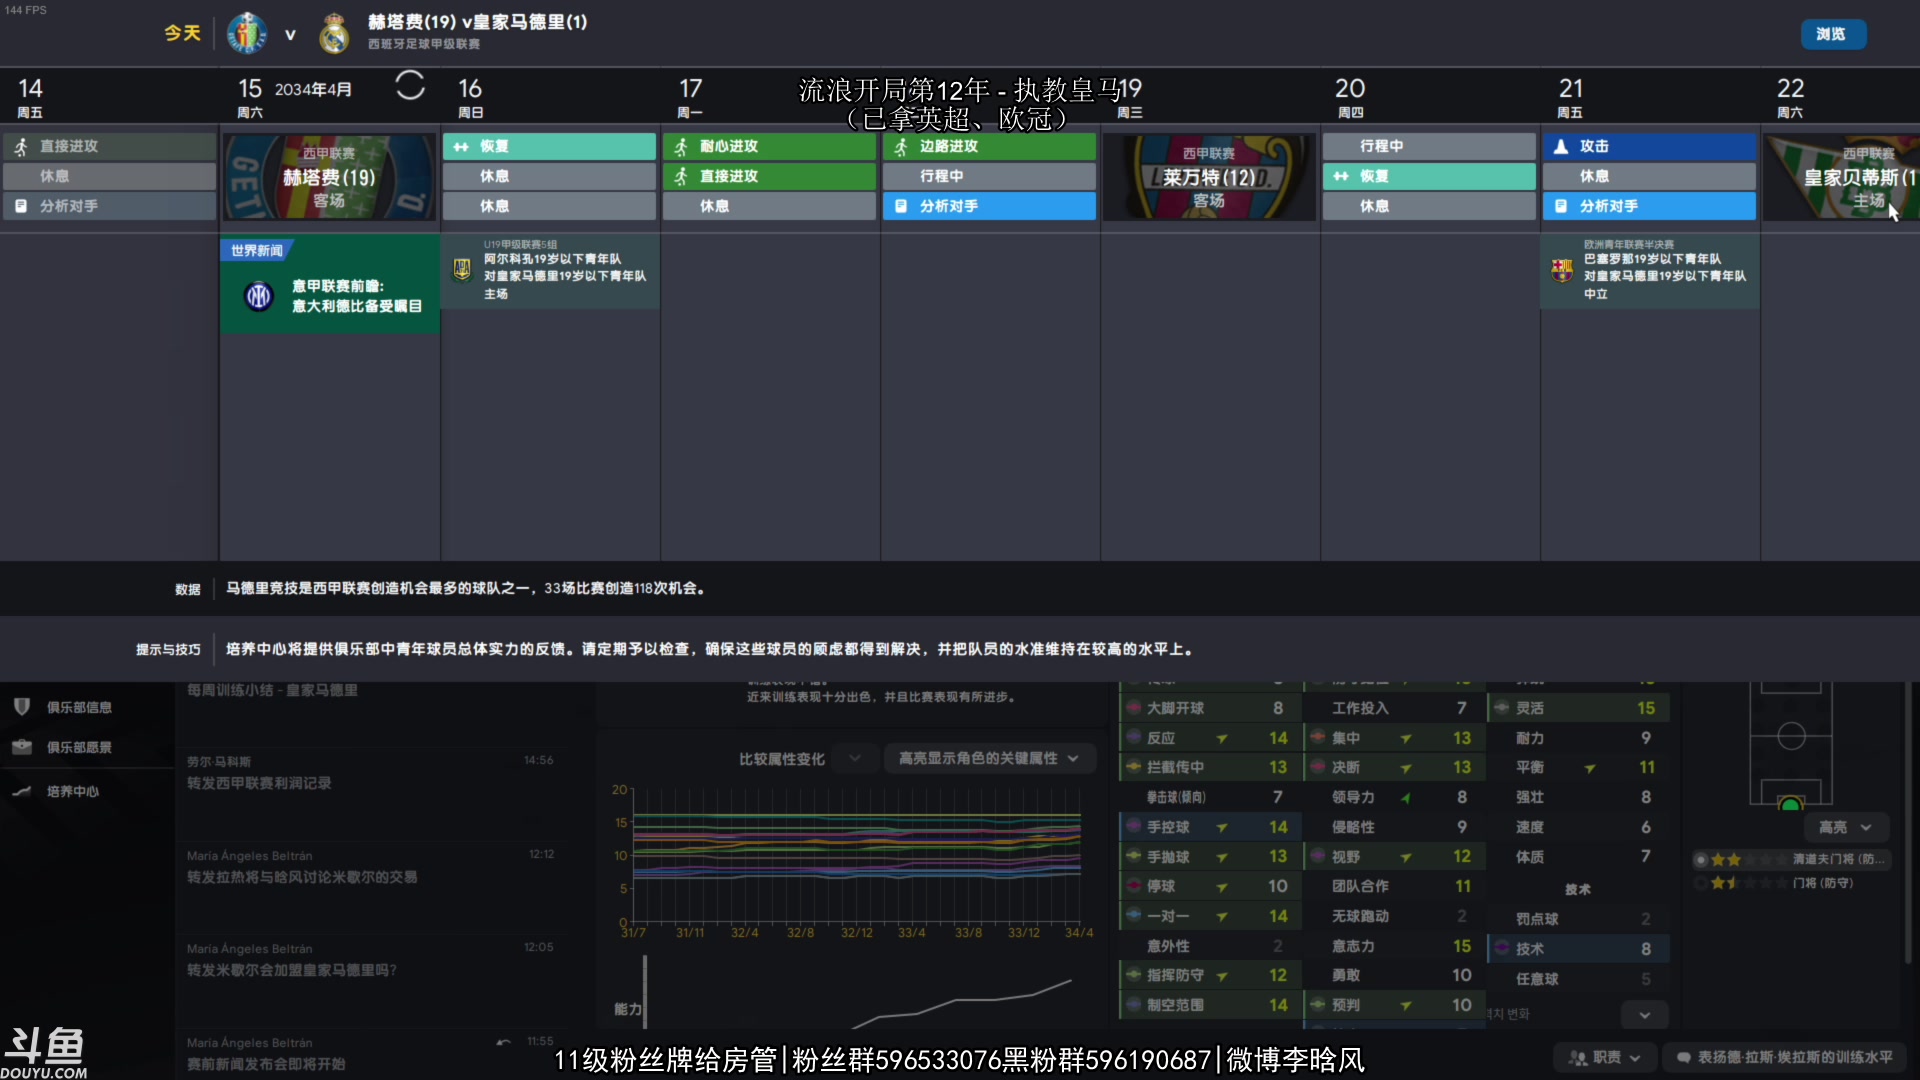Click the 意志力 attribute row

click(1395, 946)
